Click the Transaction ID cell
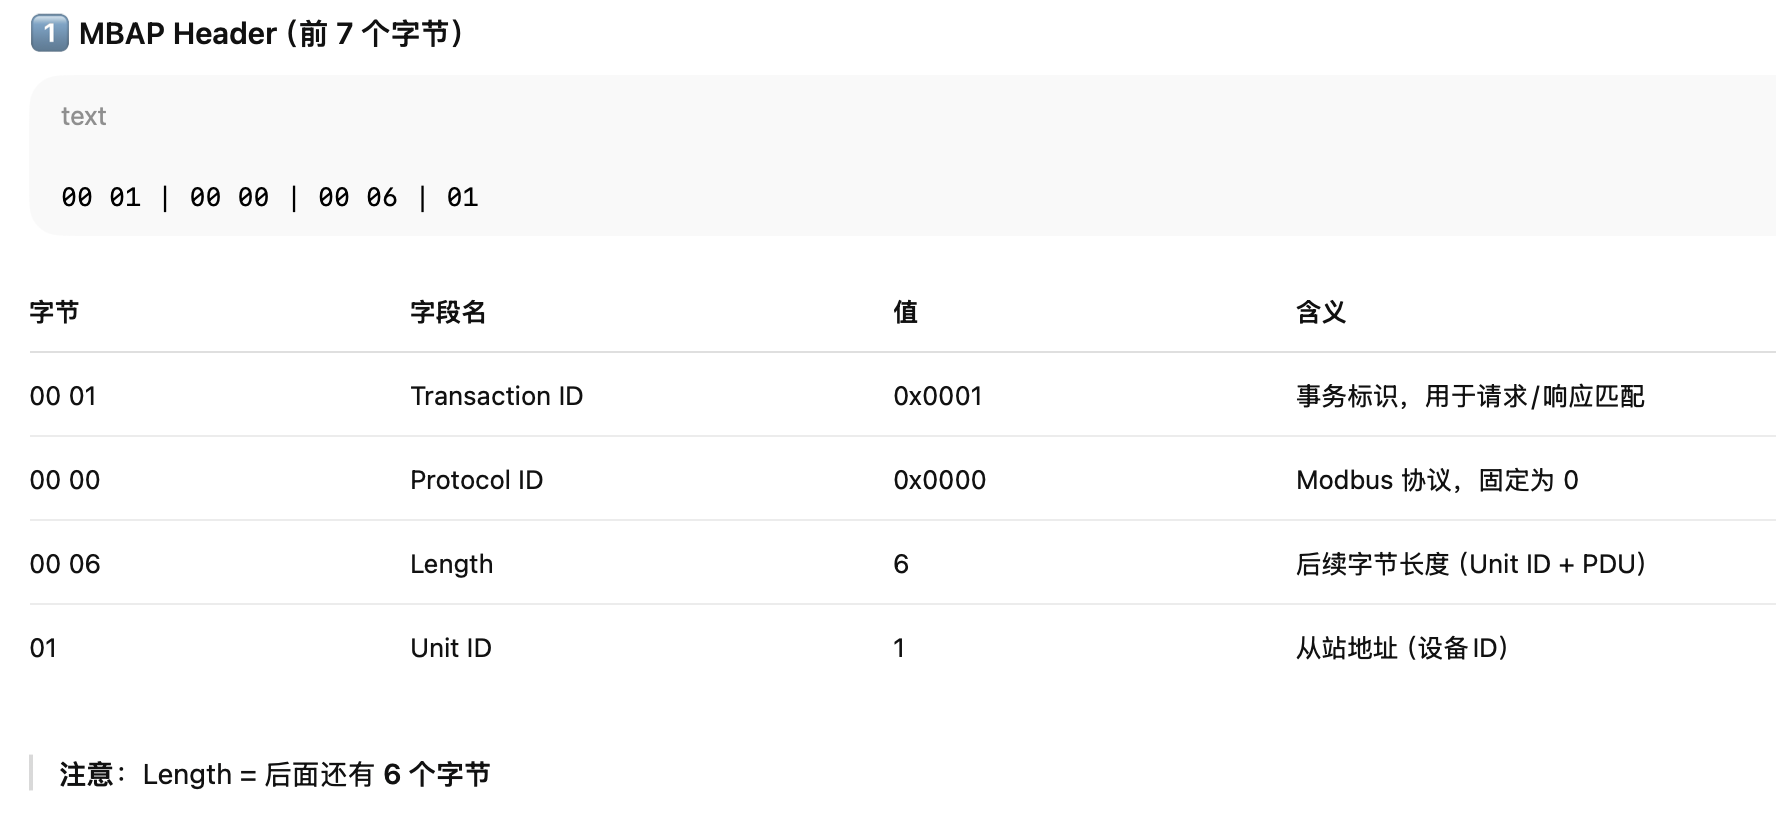 tap(496, 396)
